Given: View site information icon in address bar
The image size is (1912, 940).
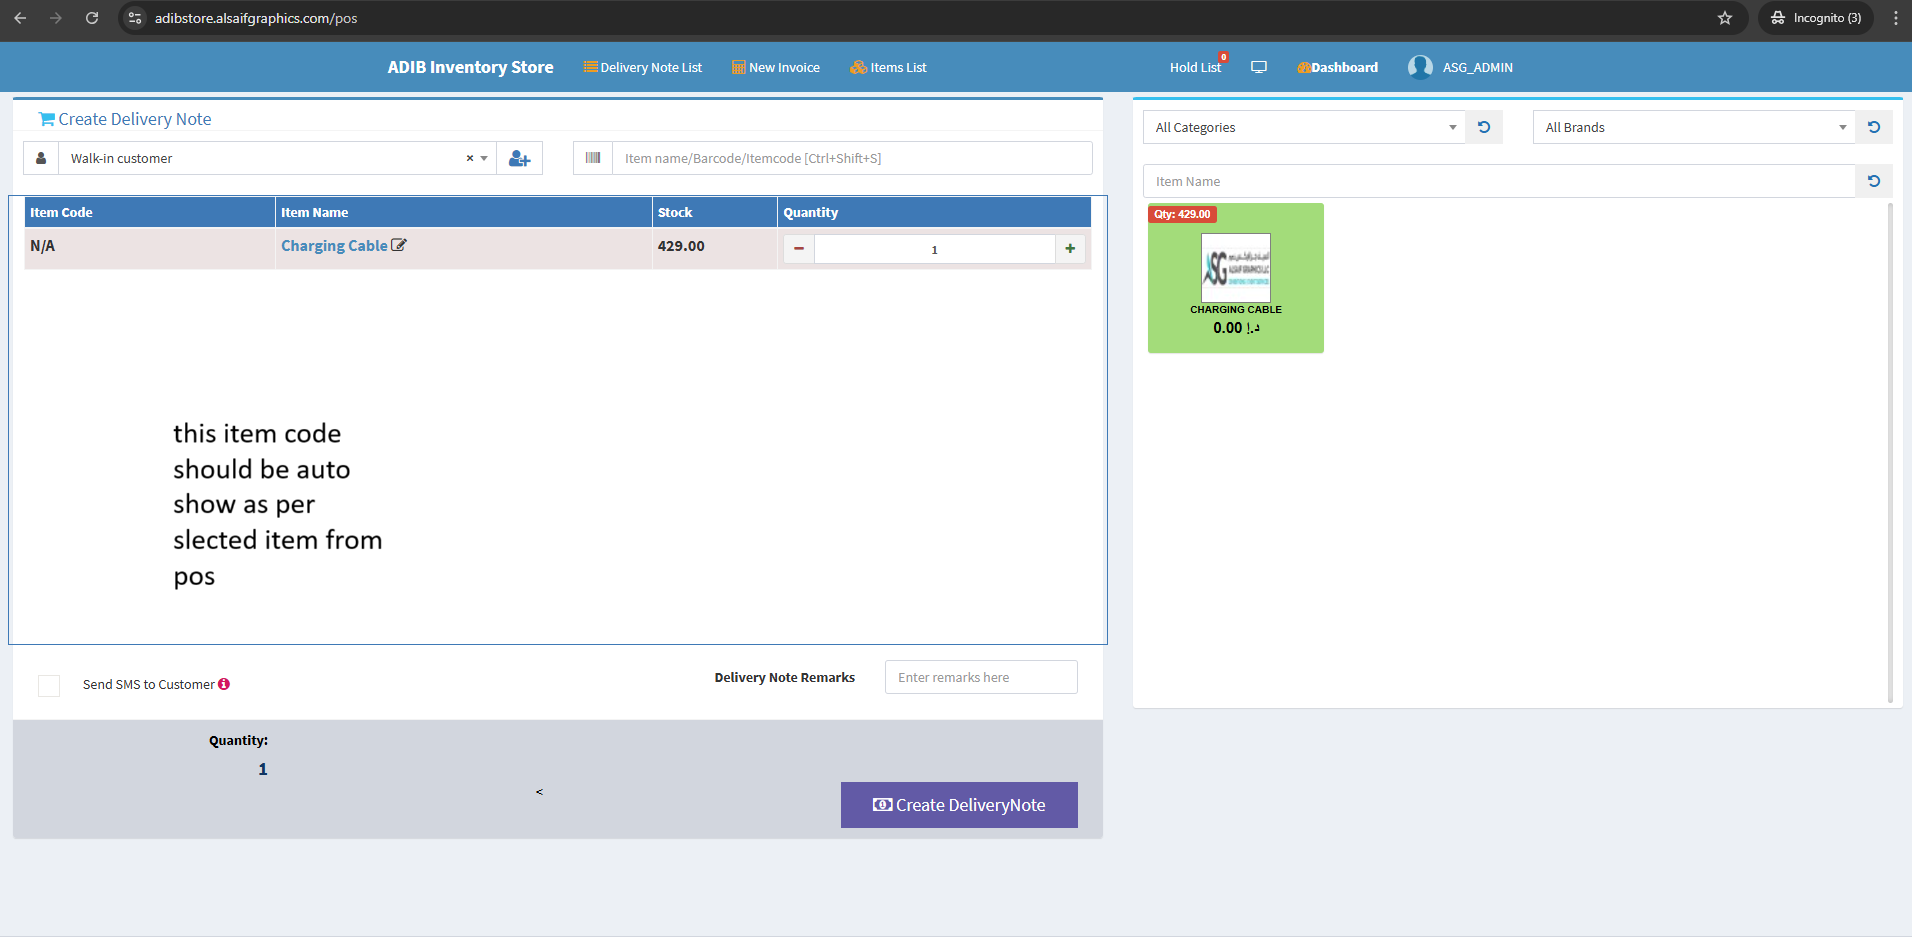Looking at the screenshot, I should (136, 18).
